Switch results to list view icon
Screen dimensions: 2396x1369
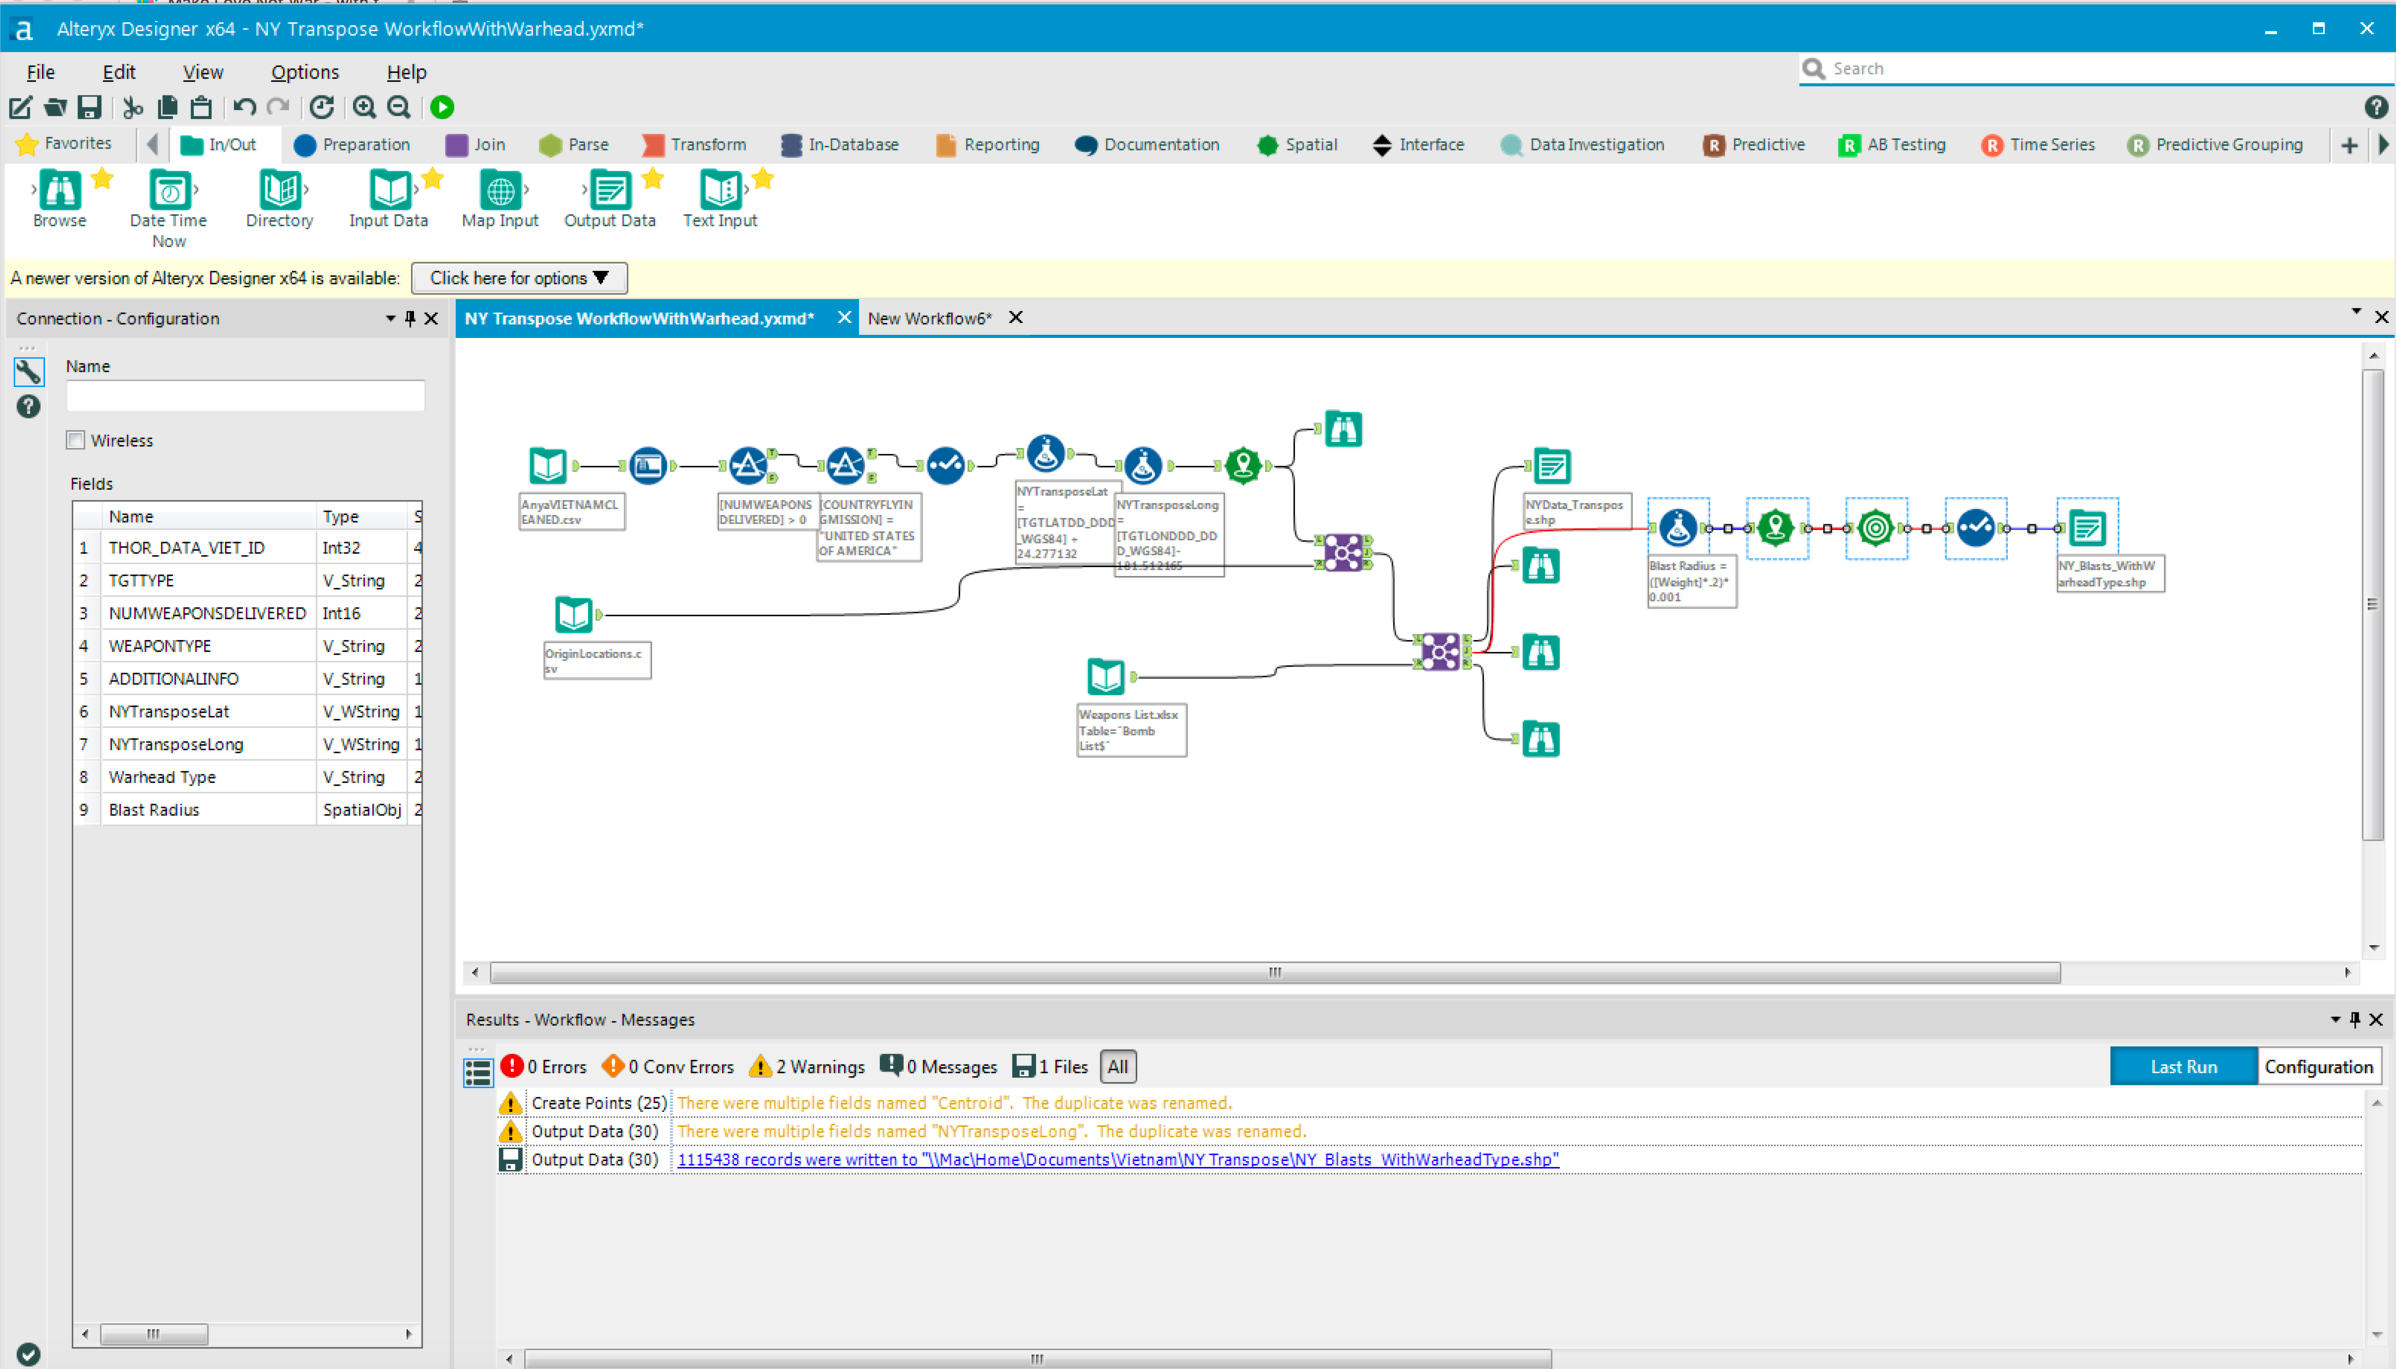coord(478,1071)
